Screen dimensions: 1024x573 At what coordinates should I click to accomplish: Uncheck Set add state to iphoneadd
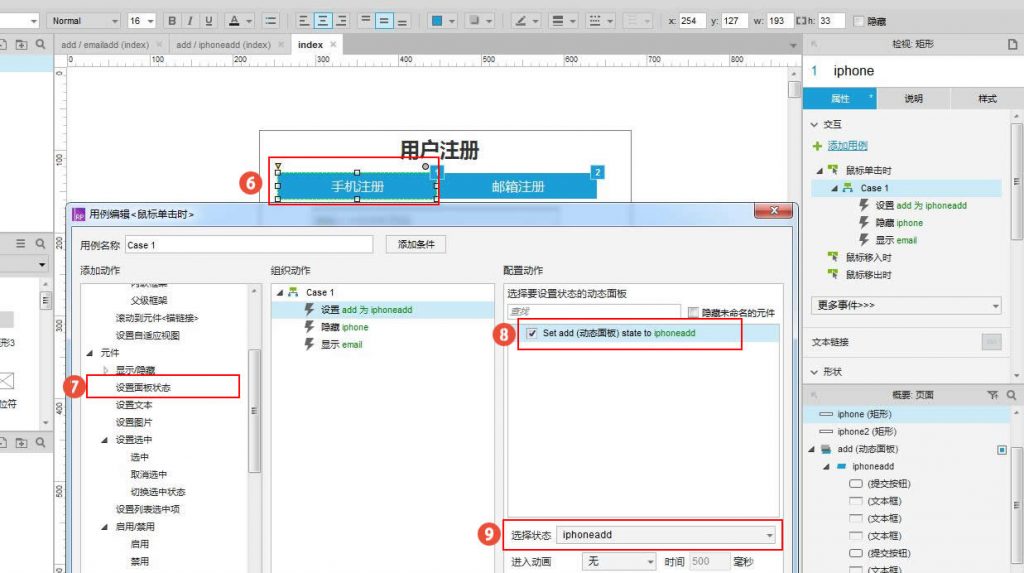pyautogui.click(x=532, y=333)
